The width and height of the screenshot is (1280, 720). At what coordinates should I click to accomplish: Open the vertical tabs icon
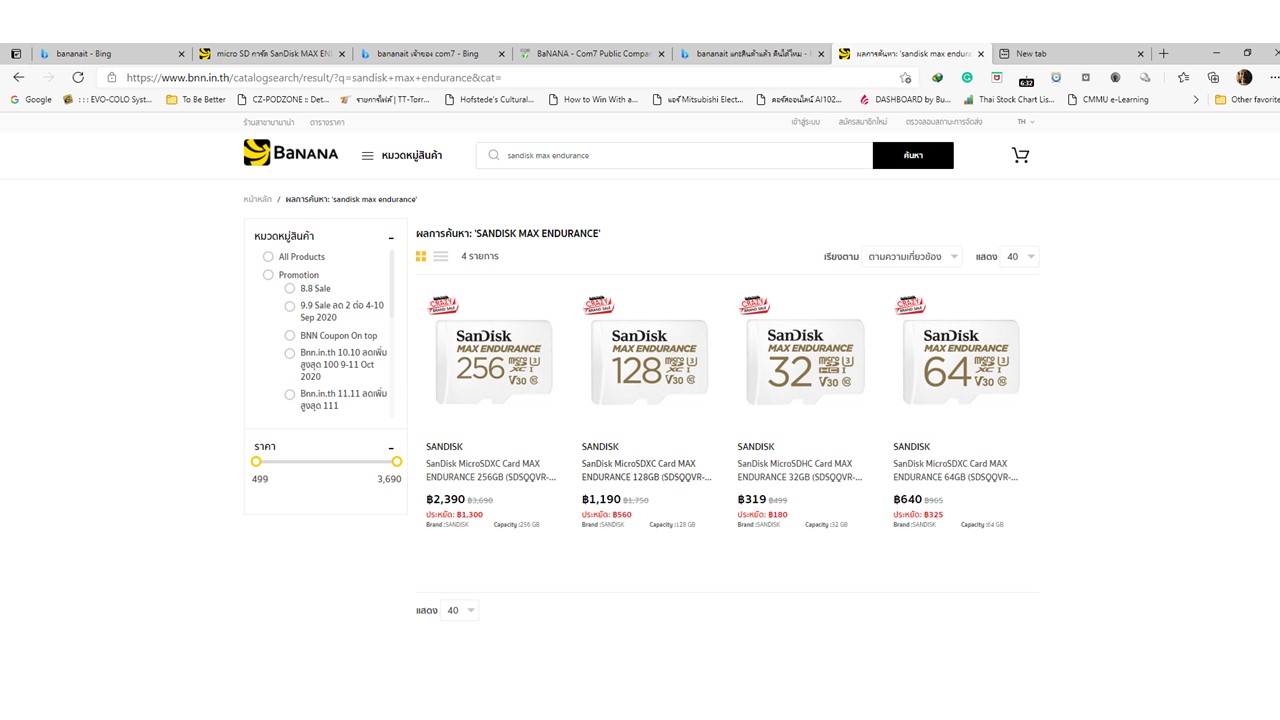tap(16, 54)
